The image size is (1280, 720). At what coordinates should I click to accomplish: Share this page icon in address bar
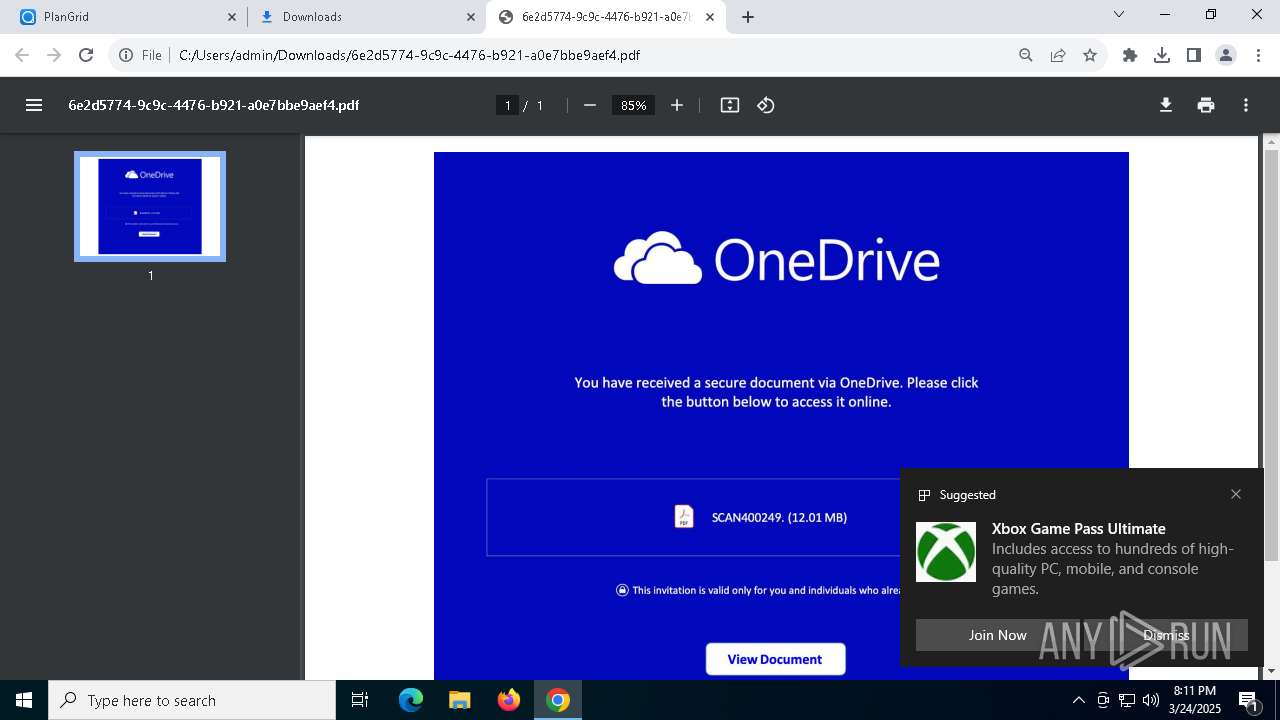coord(1058,55)
